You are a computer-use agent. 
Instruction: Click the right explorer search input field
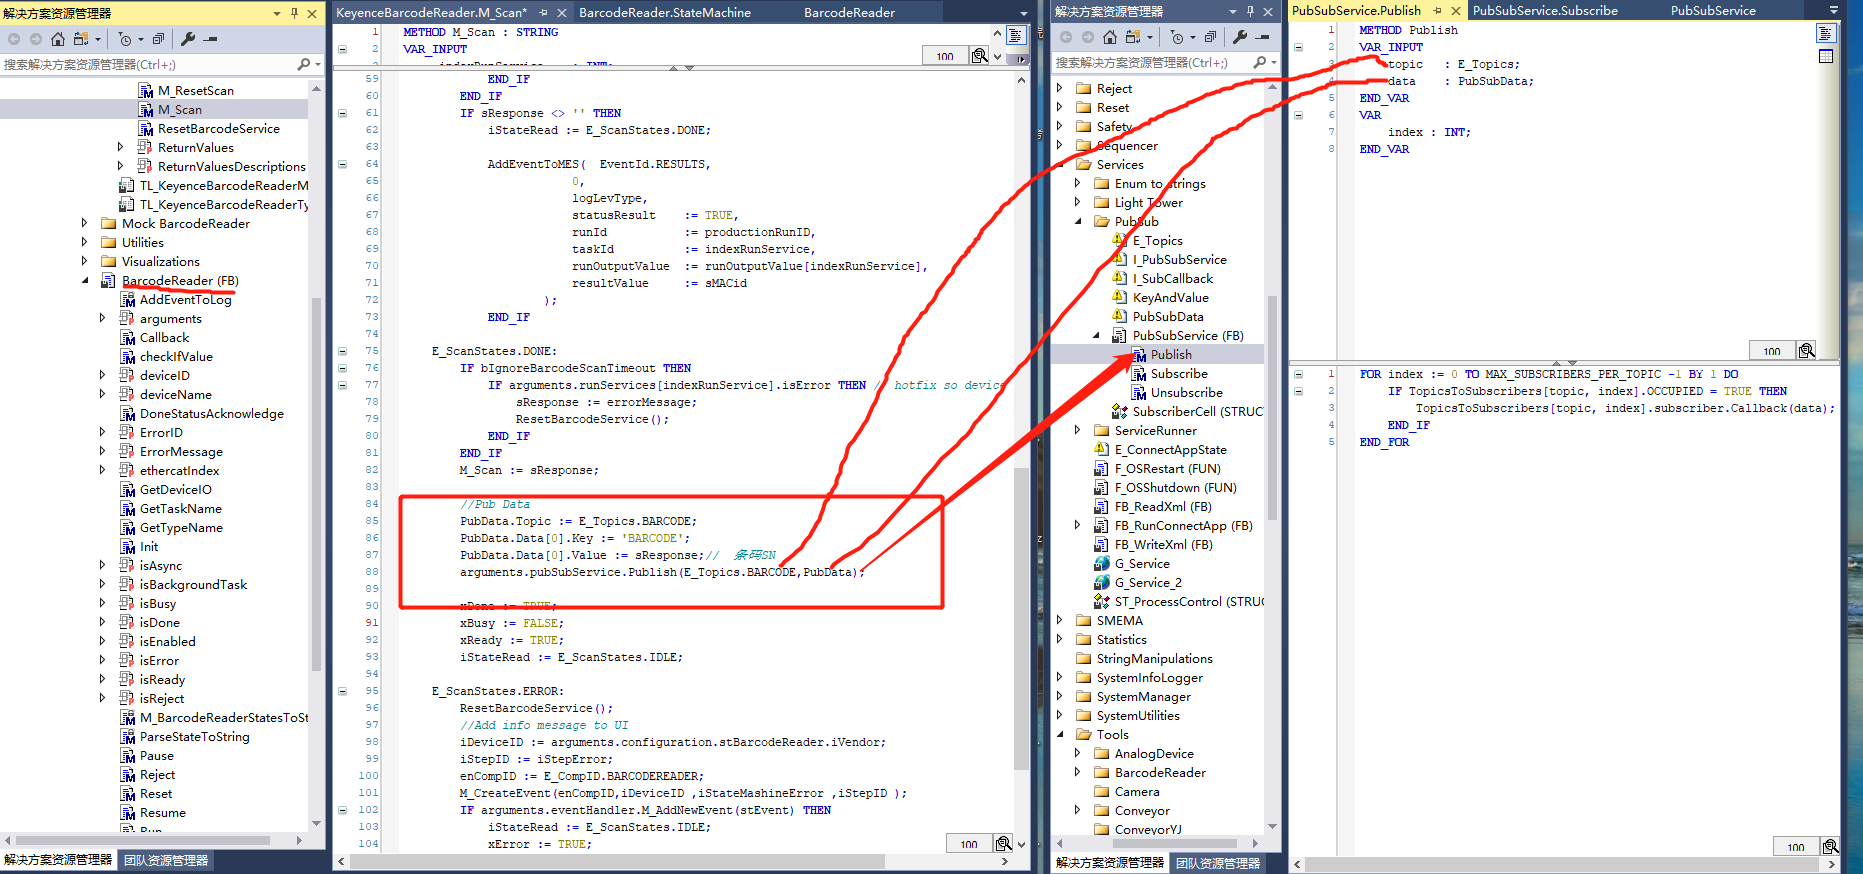click(1150, 62)
